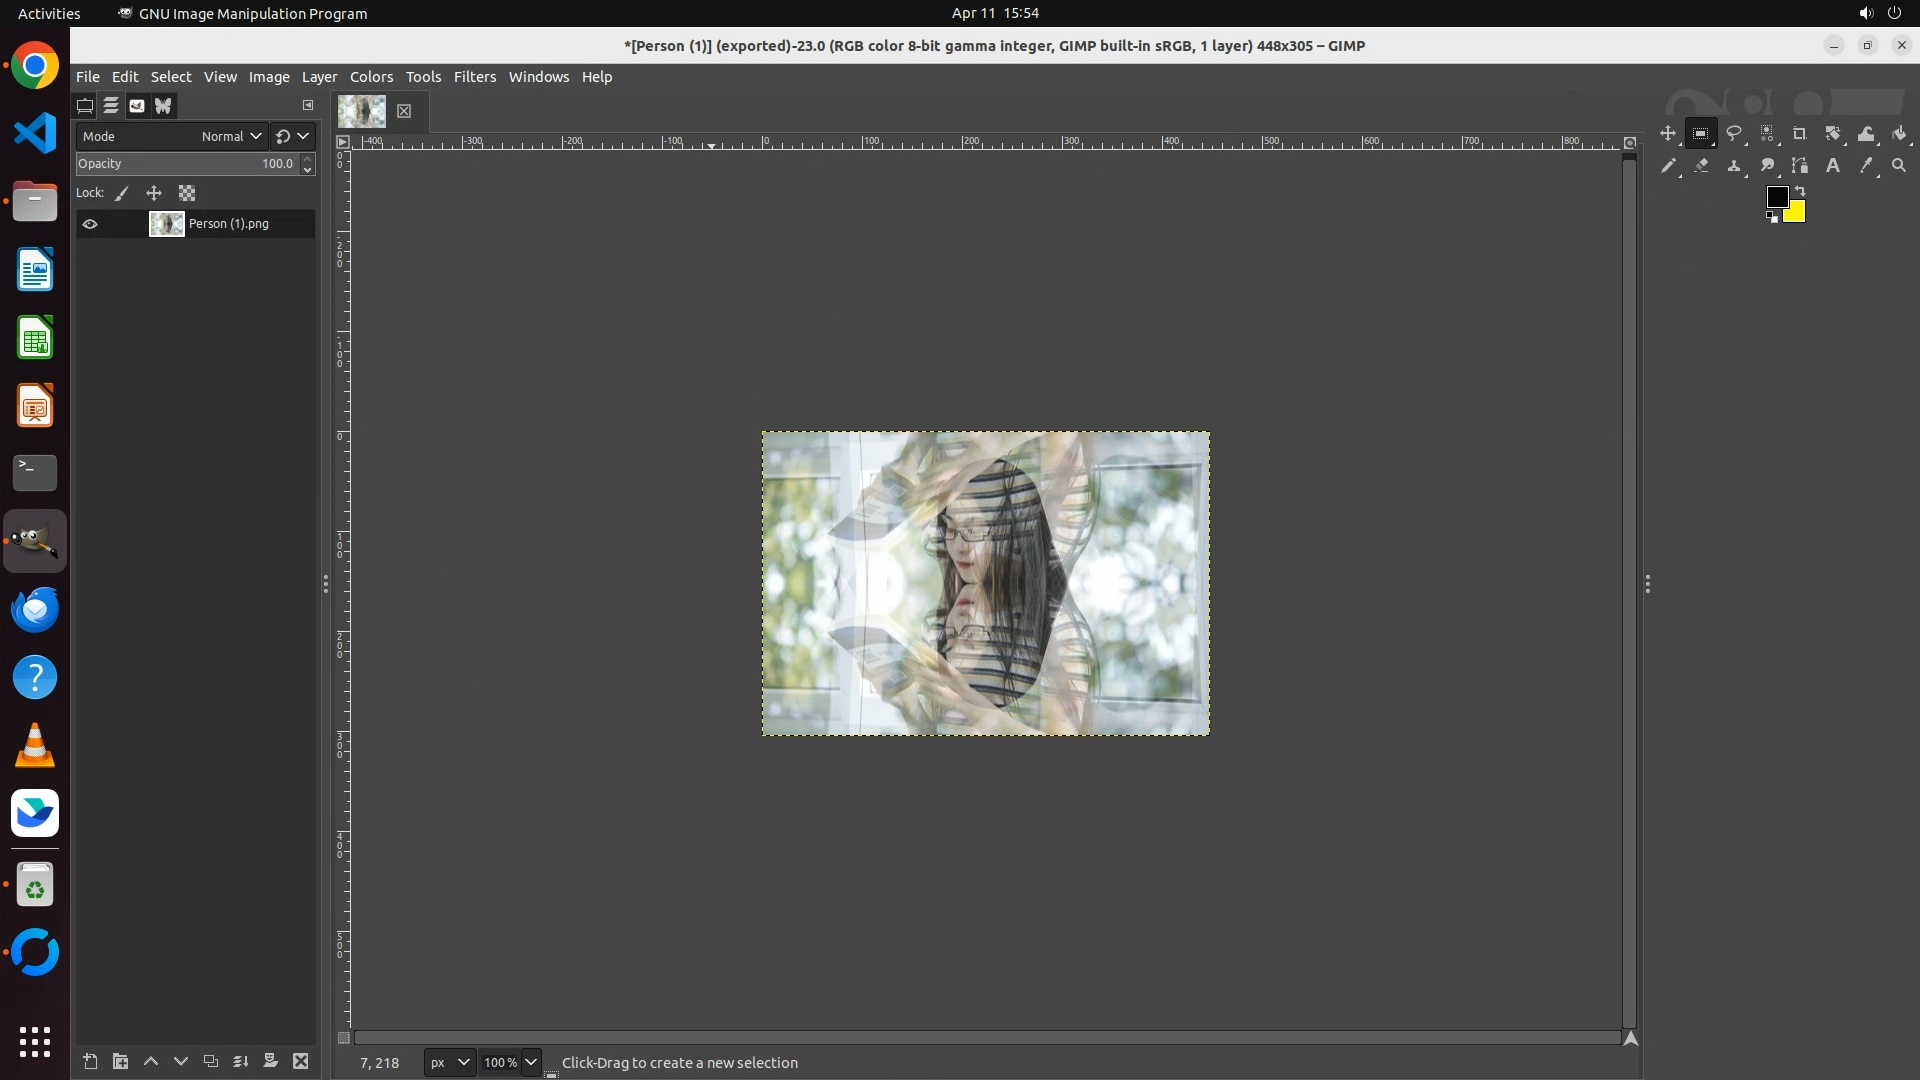Select the Eraser tool
The height and width of the screenshot is (1080, 1920).
coord(1701,166)
